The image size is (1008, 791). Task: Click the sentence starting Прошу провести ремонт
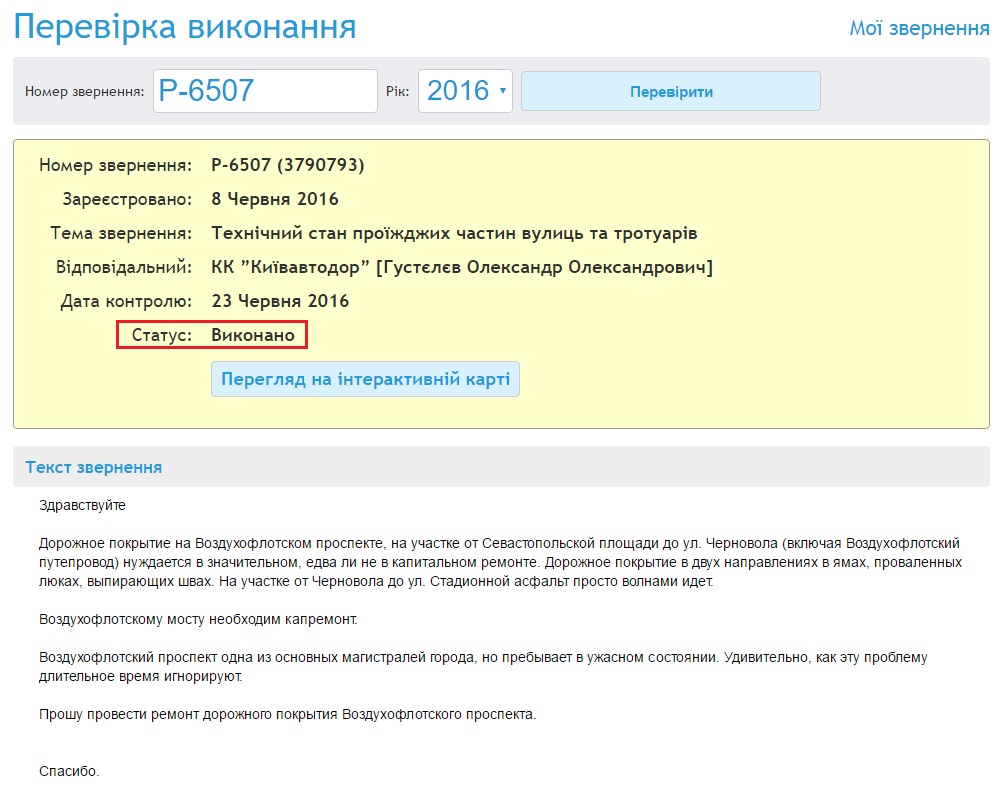pos(287,714)
